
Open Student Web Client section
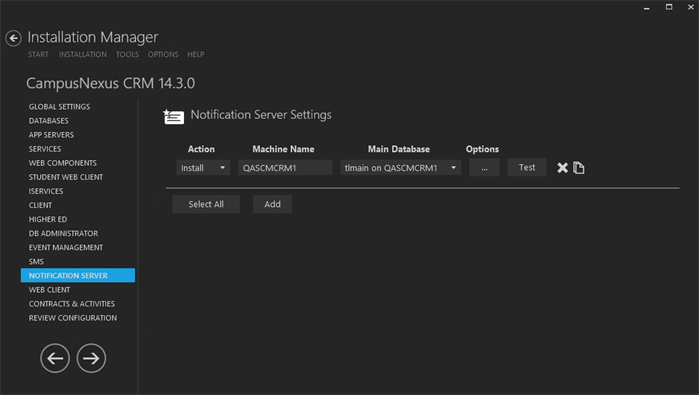(66, 177)
